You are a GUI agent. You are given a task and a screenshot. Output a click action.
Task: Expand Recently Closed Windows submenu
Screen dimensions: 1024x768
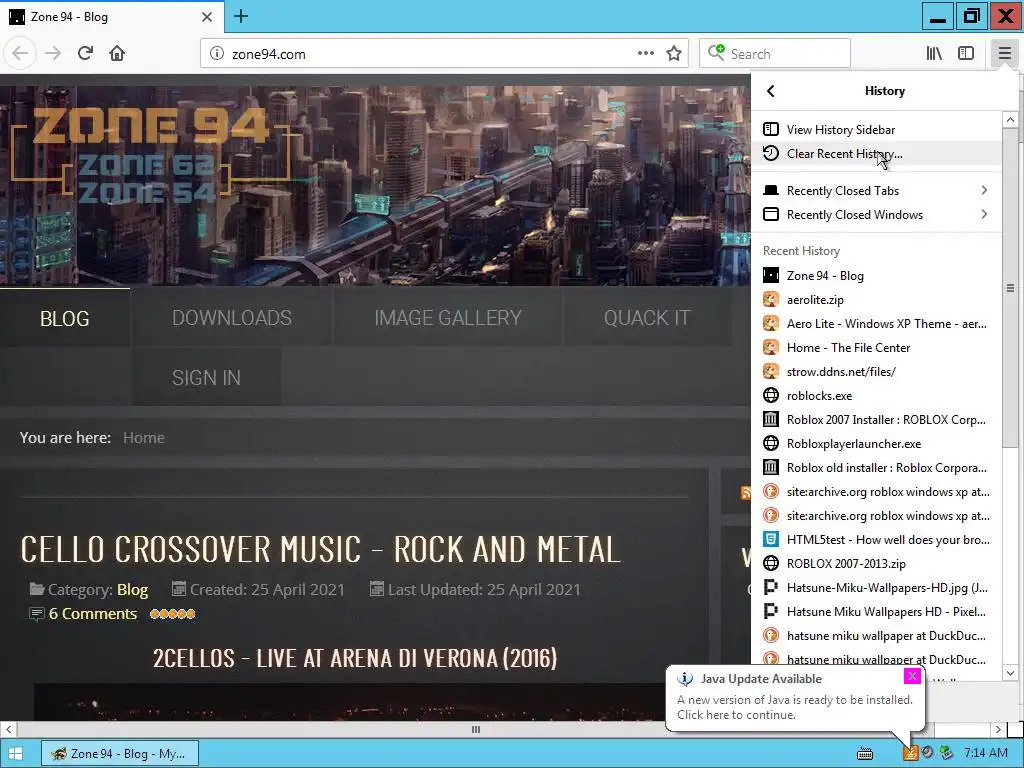(876, 215)
